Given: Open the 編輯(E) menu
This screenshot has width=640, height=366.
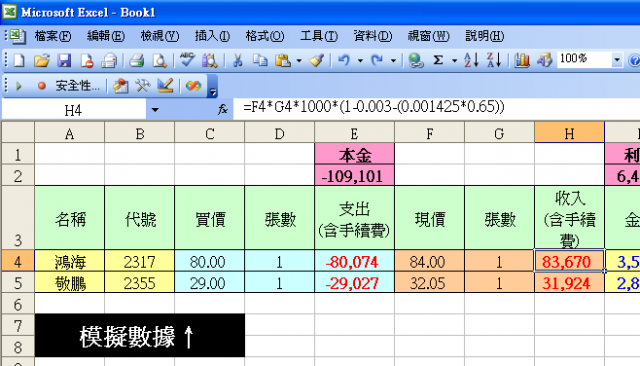Looking at the screenshot, I should (x=106, y=36).
